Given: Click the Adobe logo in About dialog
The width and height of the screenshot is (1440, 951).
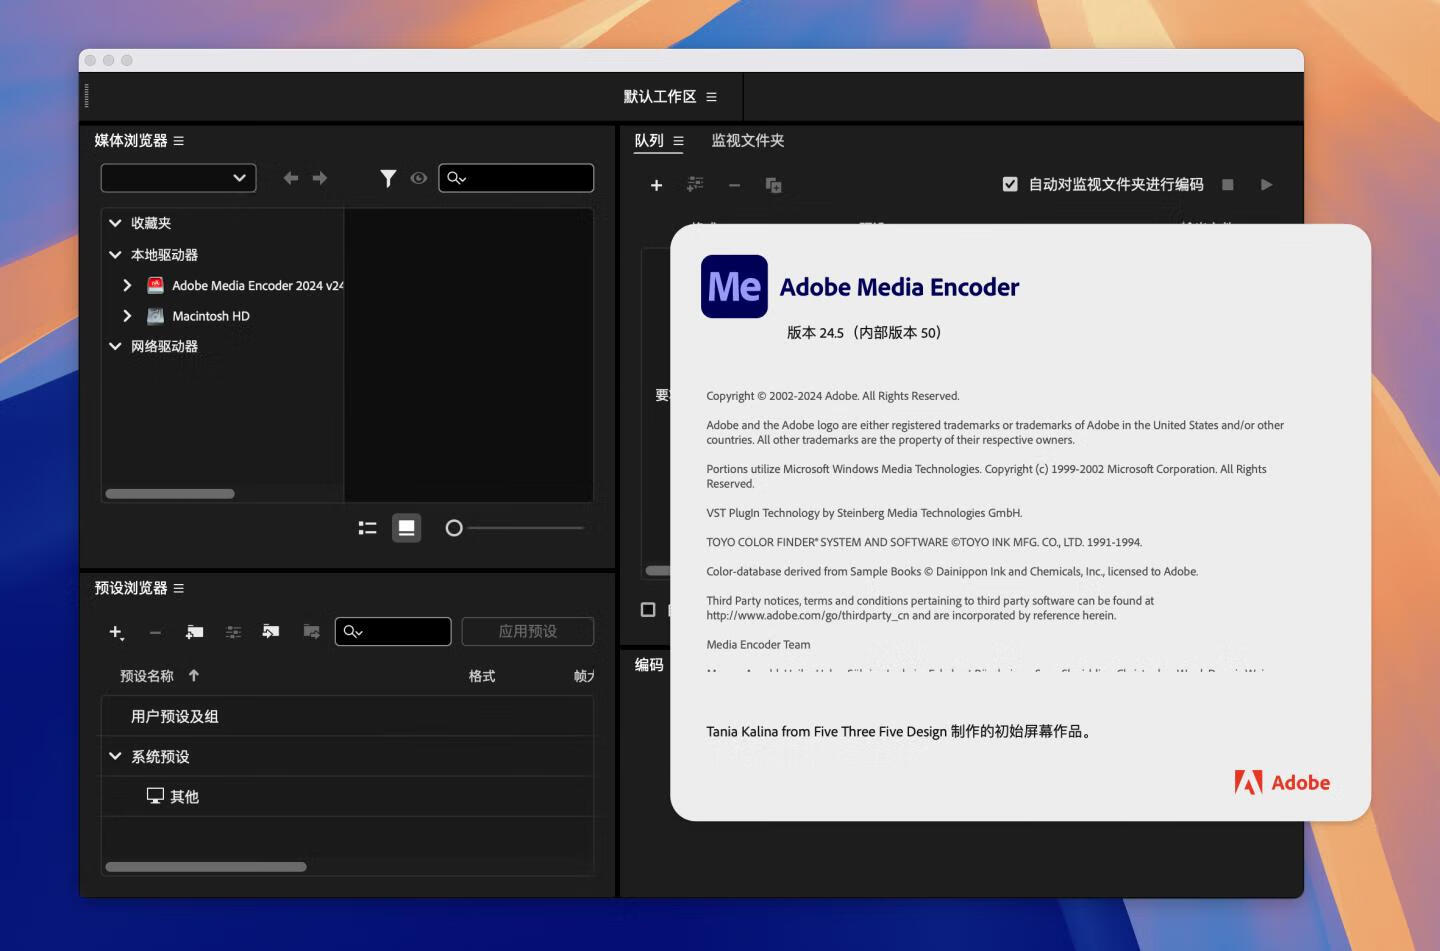Looking at the screenshot, I should point(1282,783).
